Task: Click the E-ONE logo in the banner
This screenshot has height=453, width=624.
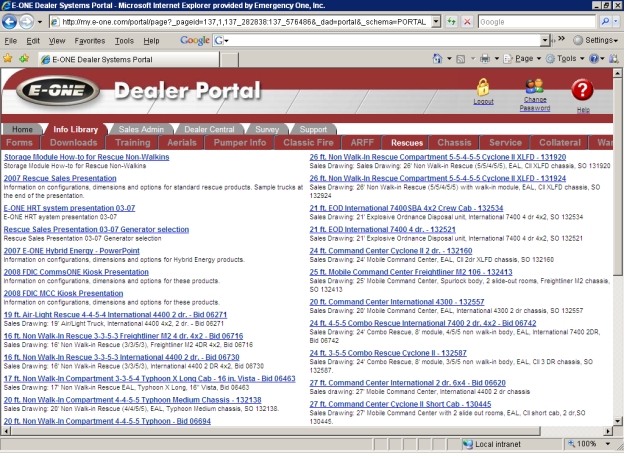Action: pyautogui.click(x=58, y=90)
